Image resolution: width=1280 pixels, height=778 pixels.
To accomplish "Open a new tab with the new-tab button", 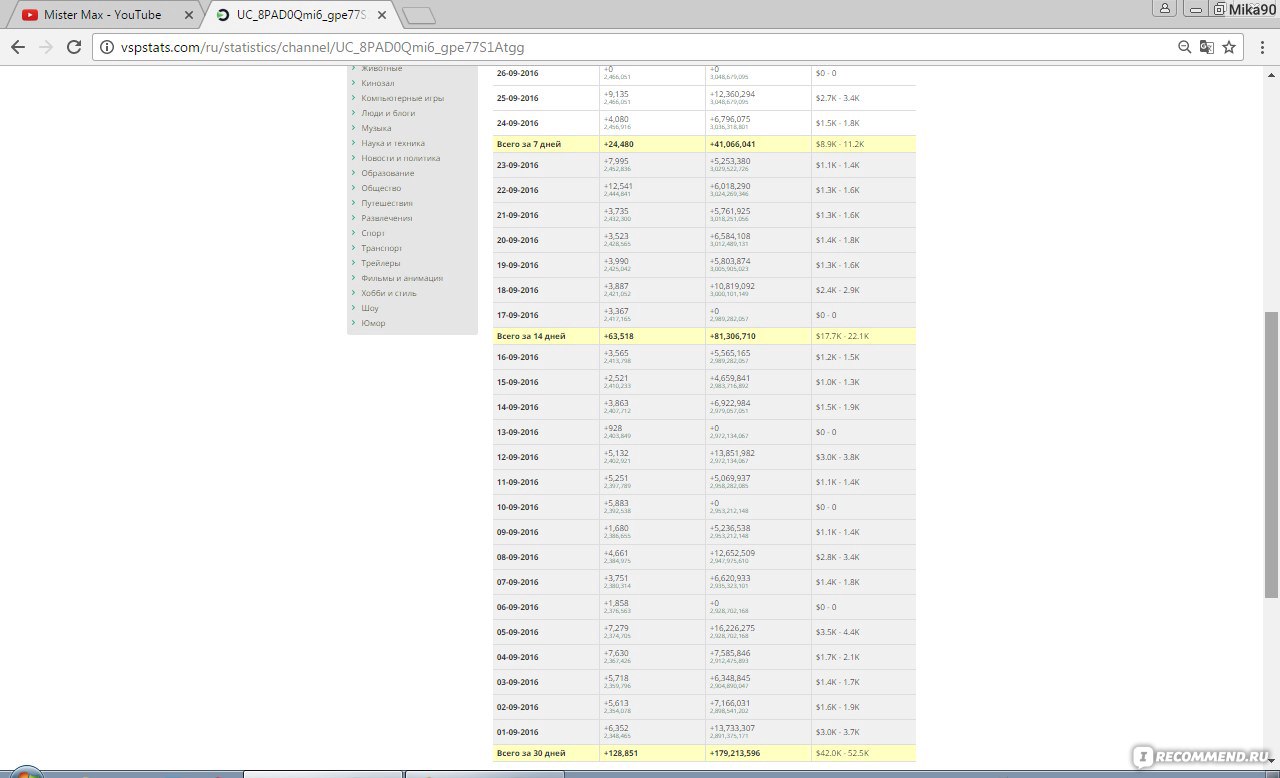I will (x=419, y=15).
